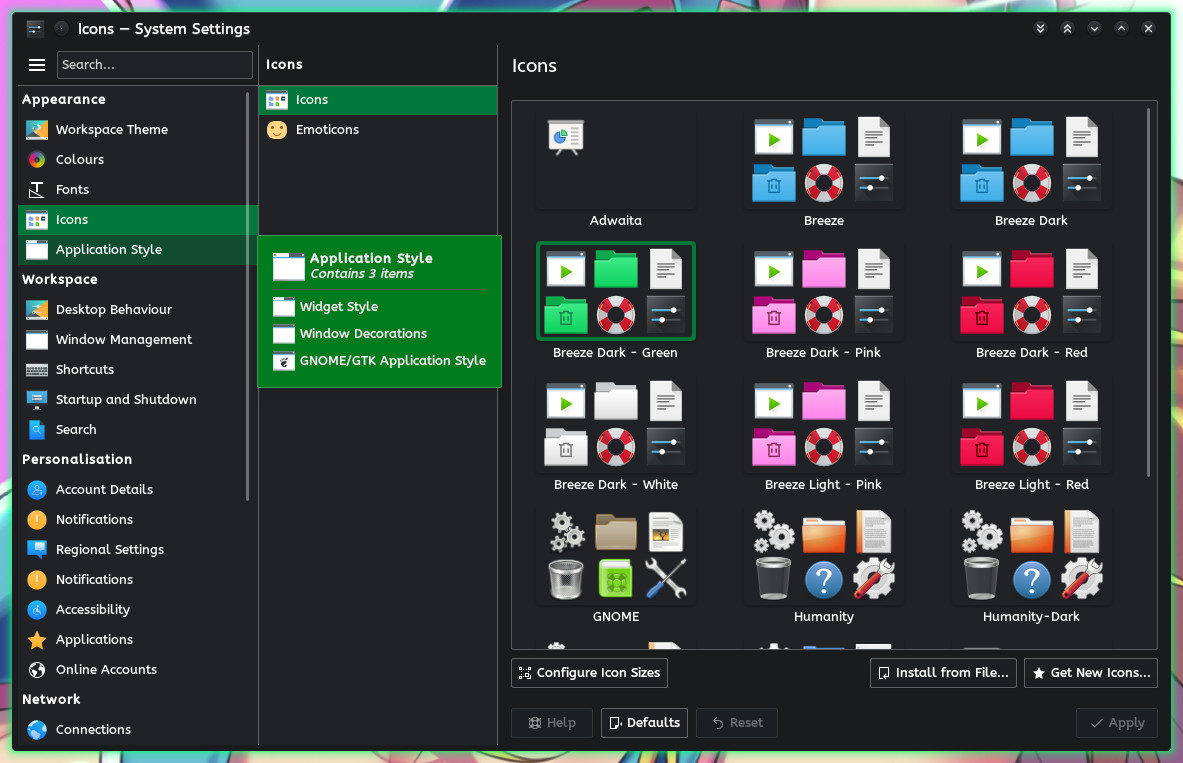Click the Desktop Behaviour sidebar icon
The height and width of the screenshot is (763, 1183).
click(36, 309)
